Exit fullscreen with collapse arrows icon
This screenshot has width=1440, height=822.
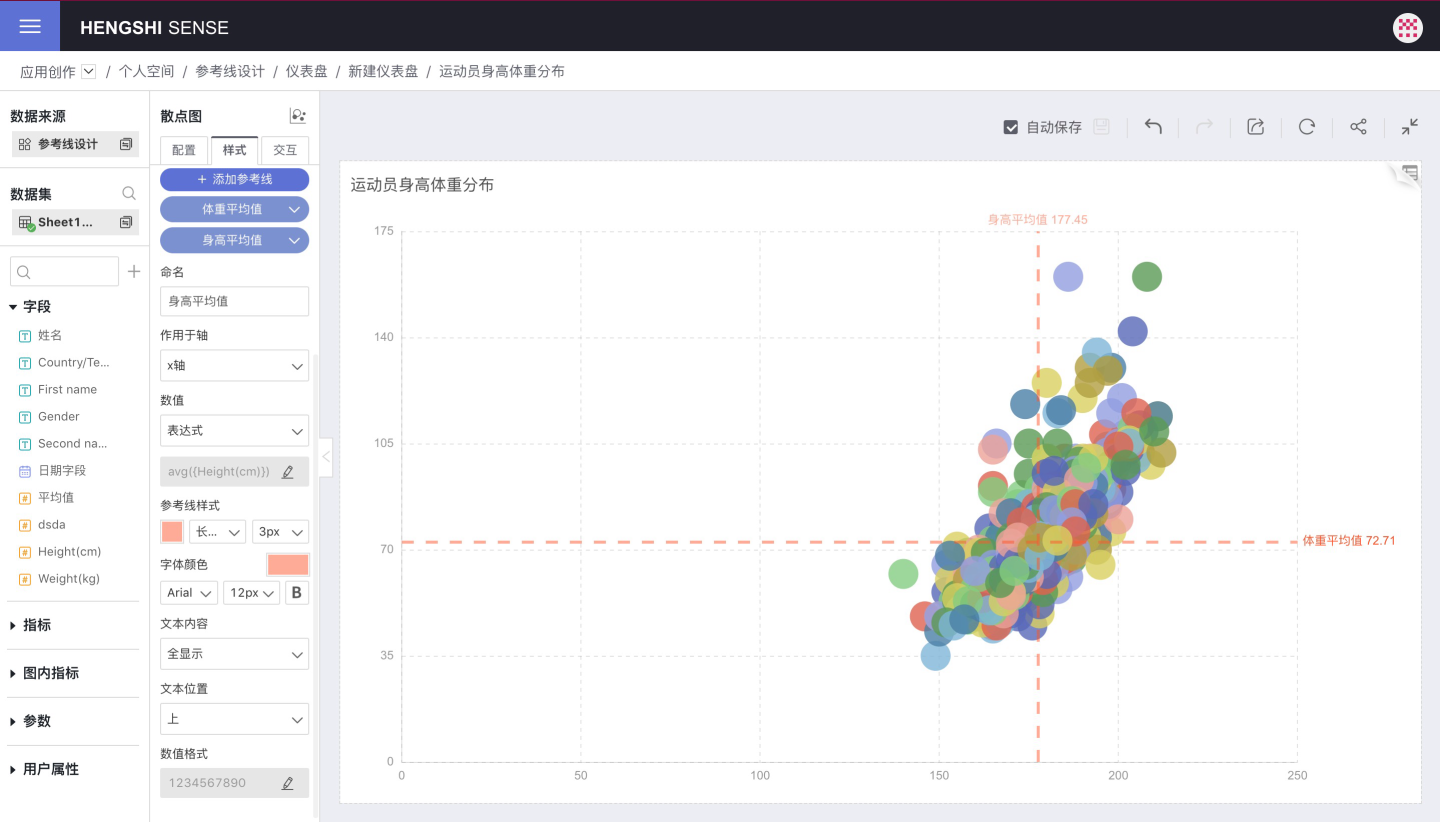click(1410, 127)
